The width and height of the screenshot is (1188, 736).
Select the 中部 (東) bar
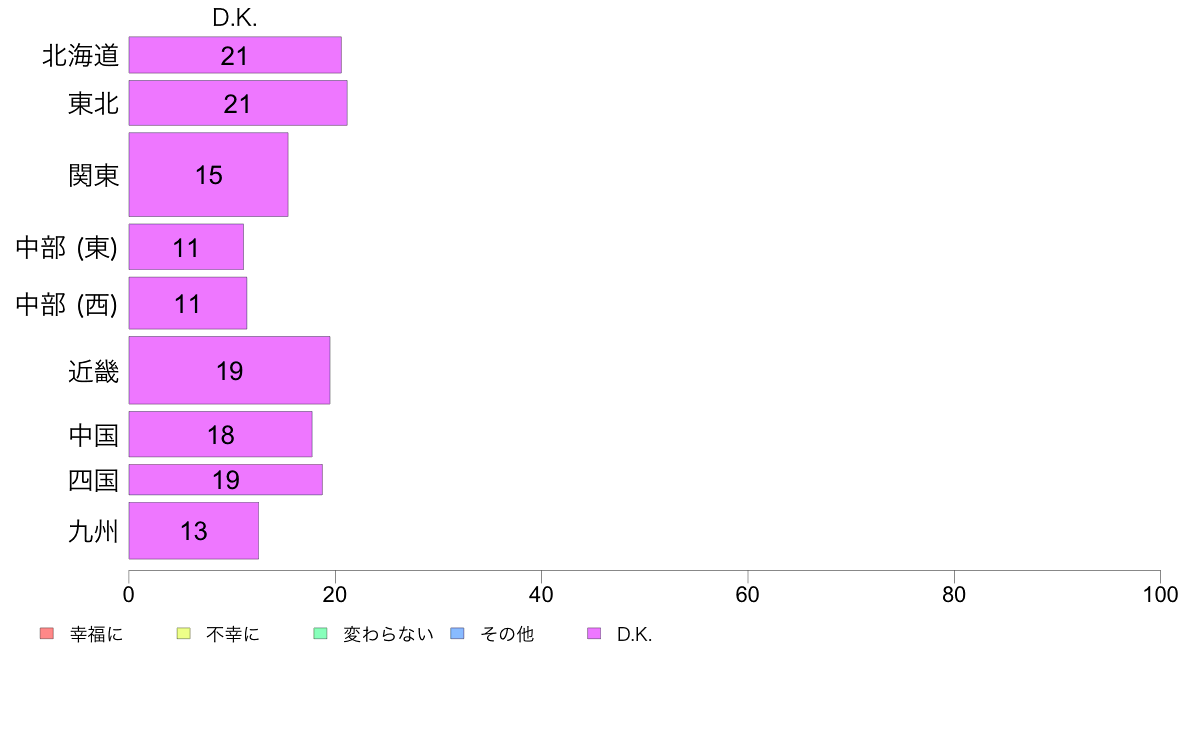coord(186,247)
